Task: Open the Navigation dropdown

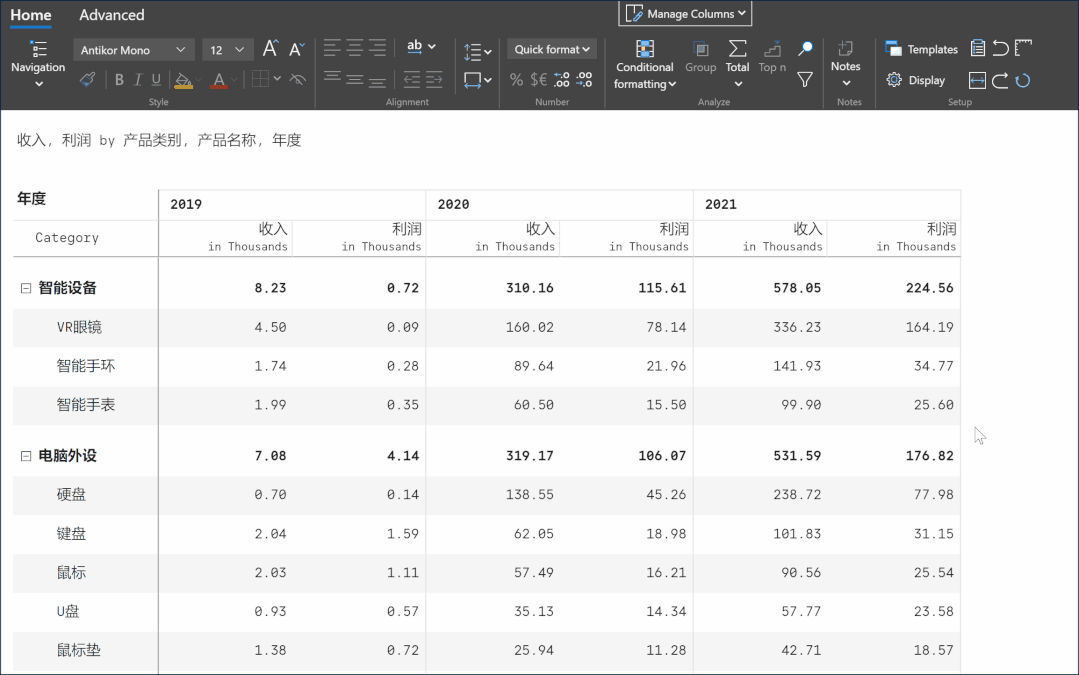Action: (x=38, y=65)
